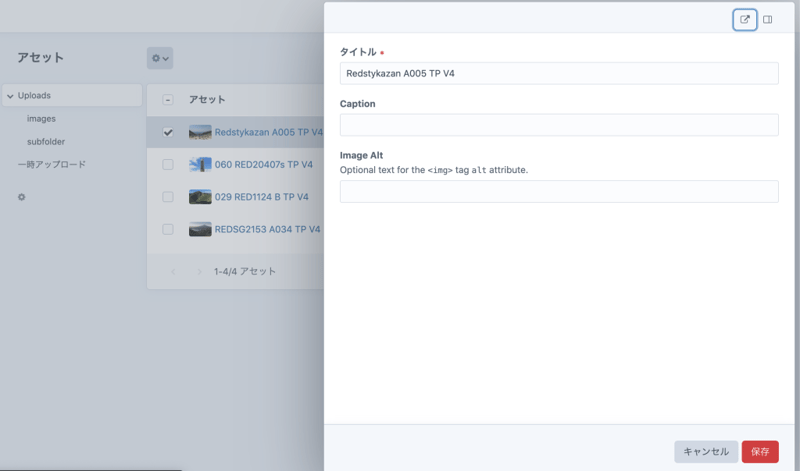Open the gear actions dropdown menu
Image resolution: width=800 pixels, height=471 pixels.
[160, 59]
